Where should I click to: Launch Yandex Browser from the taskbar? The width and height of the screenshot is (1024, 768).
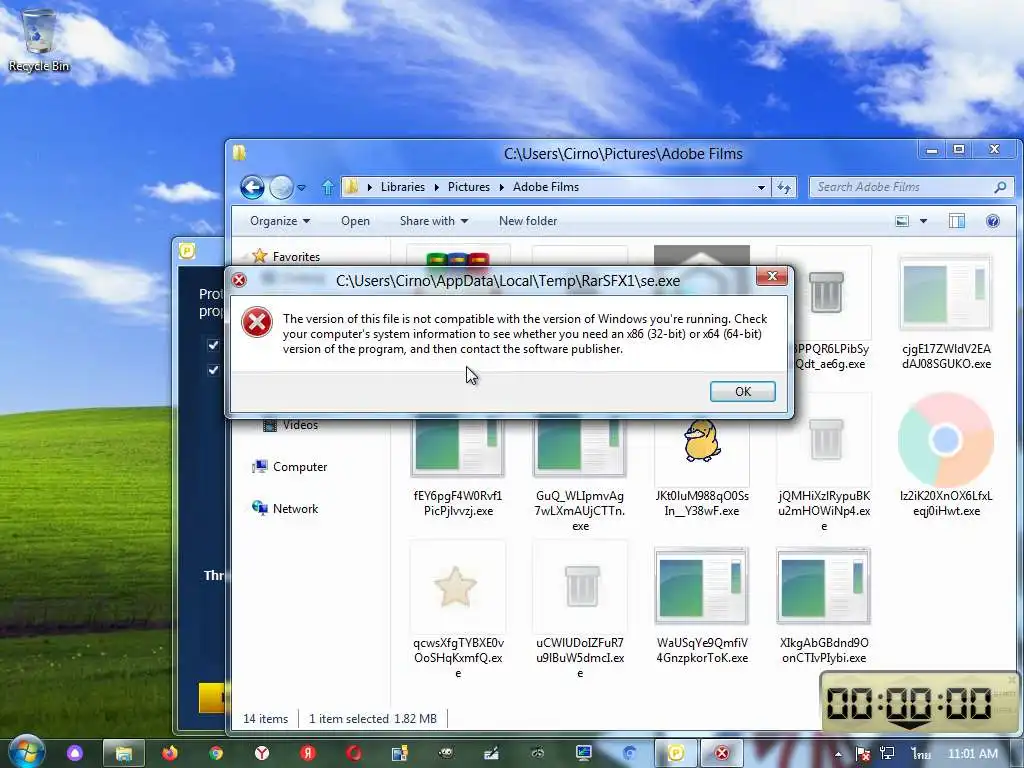(x=262, y=753)
